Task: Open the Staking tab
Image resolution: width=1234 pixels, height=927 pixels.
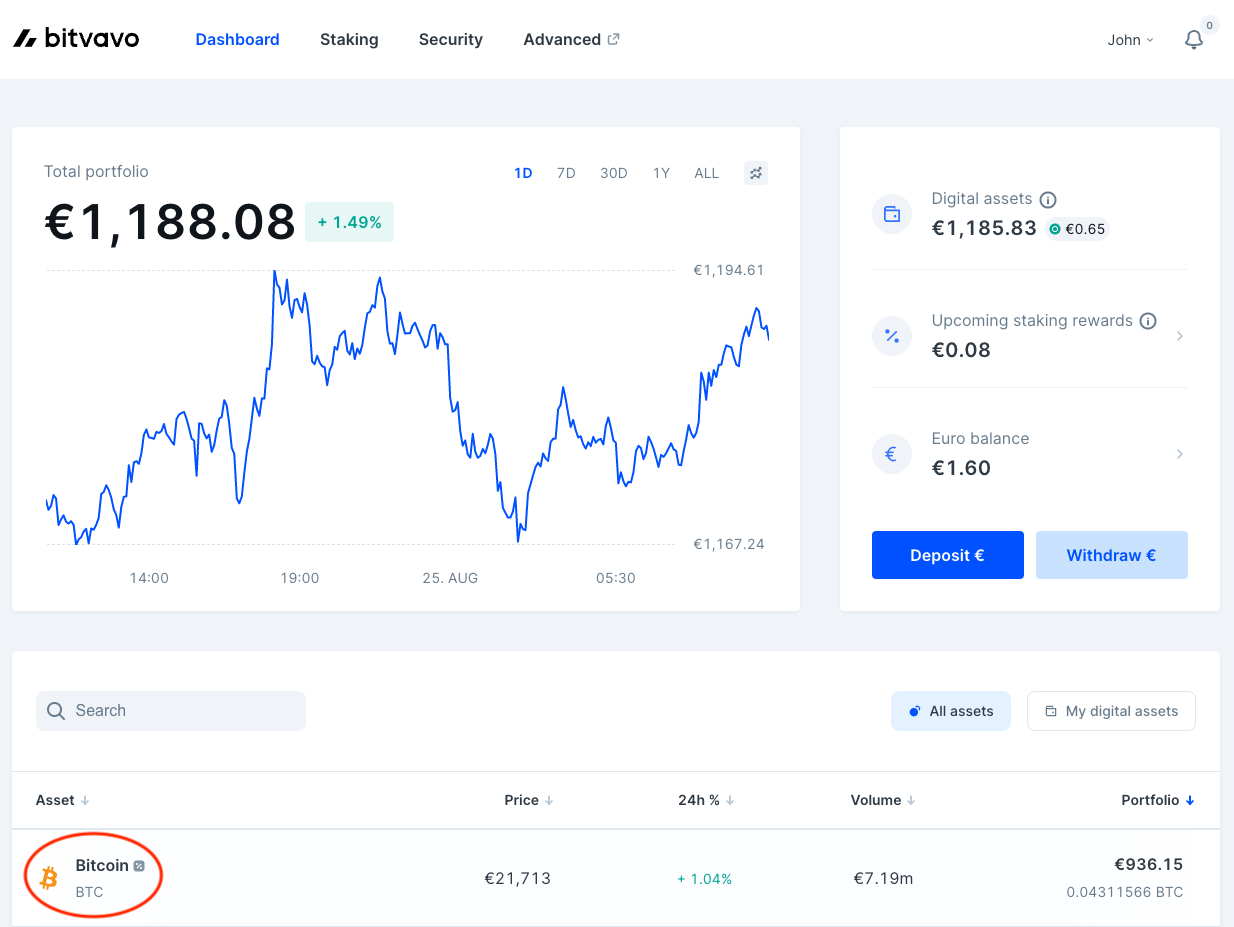Action: (349, 40)
